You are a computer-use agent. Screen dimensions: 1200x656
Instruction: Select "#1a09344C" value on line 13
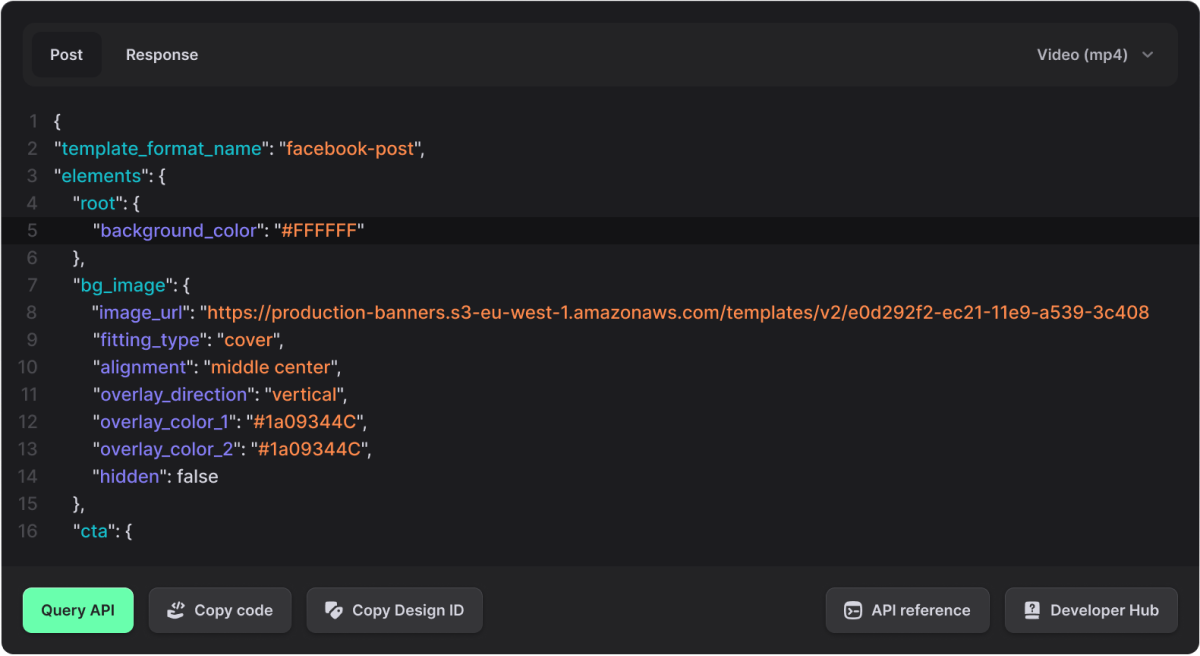pos(311,449)
